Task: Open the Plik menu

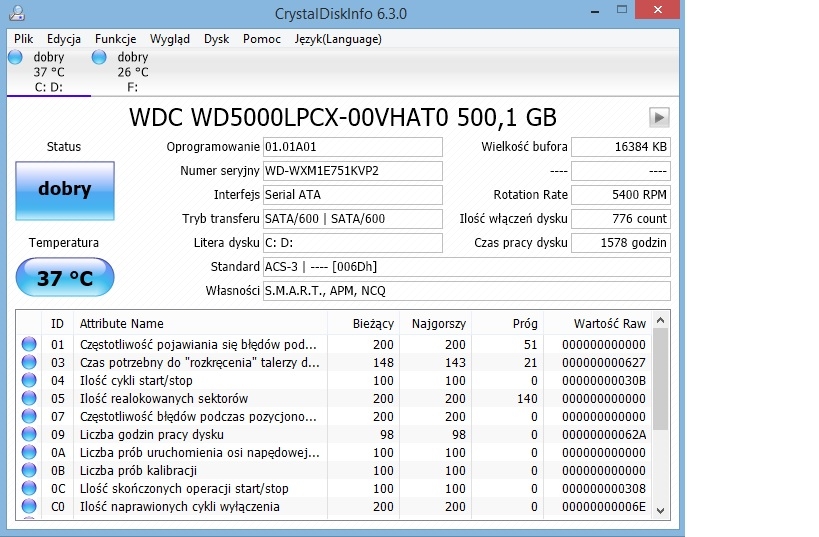Action: click(24, 39)
